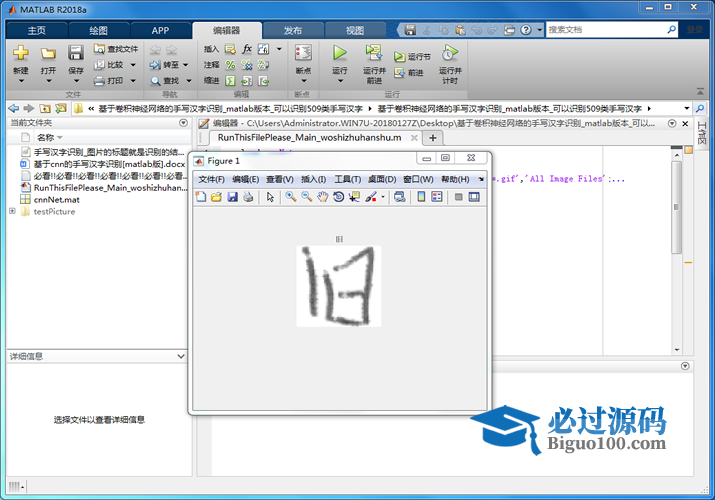Click the Print Figure icon in figure toolbar
The height and width of the screenshot is (500, 715).
(247, 197)
